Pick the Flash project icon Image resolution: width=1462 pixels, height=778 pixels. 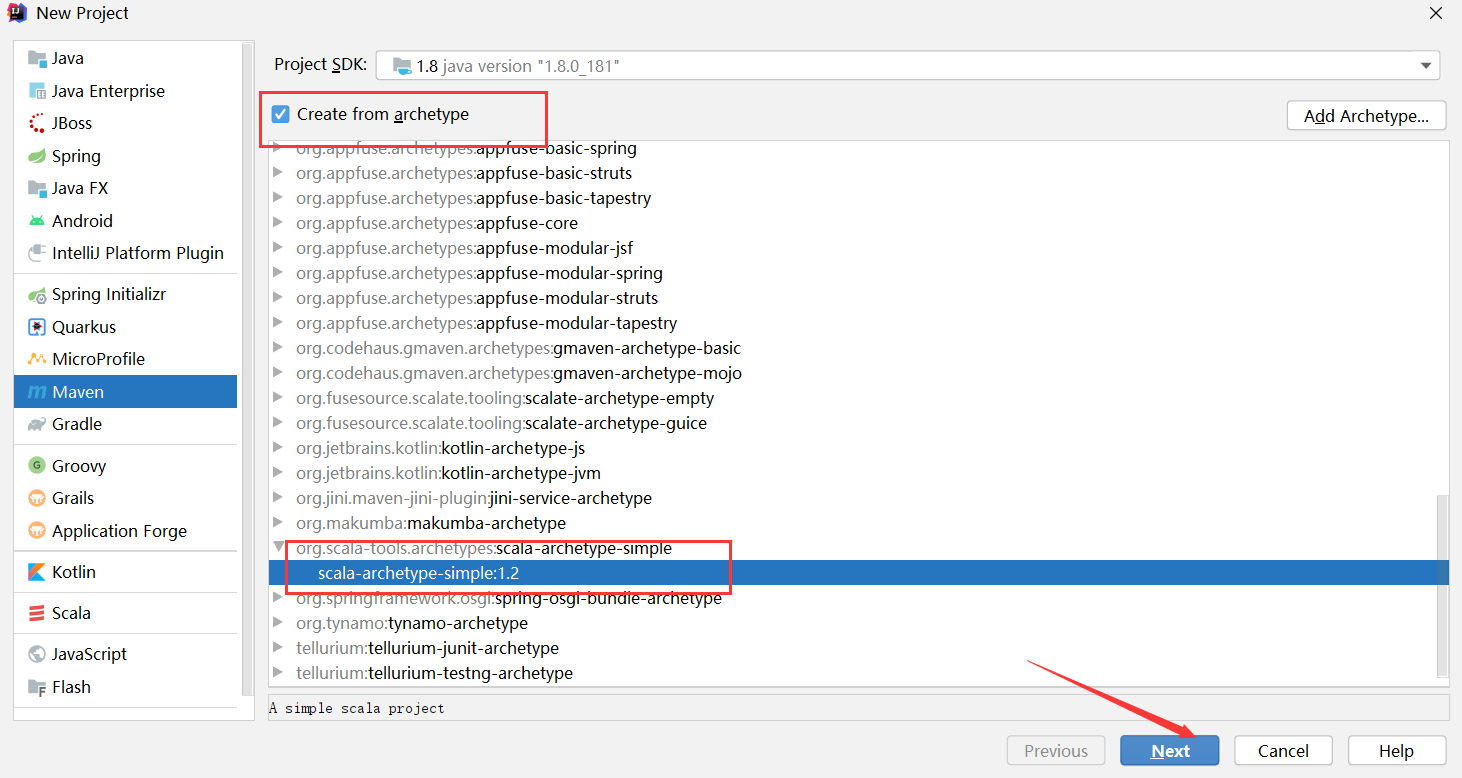pos(37,687)
